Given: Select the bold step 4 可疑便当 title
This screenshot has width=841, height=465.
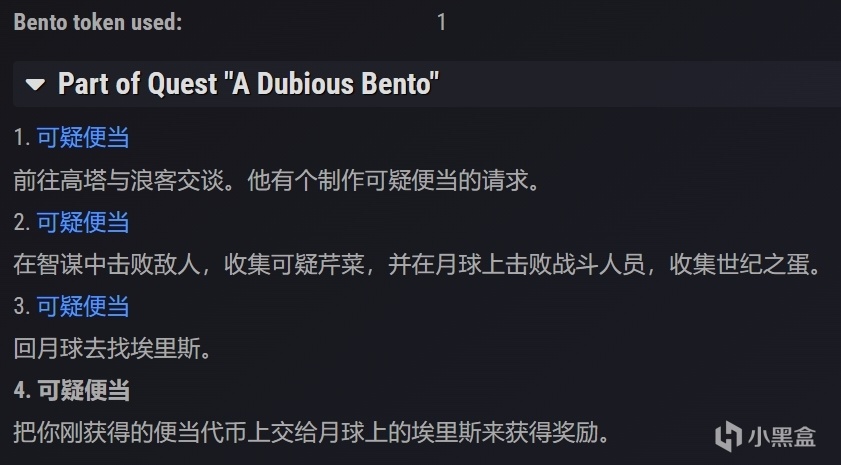Looking at the screenshot, I should tap(83, 390).
